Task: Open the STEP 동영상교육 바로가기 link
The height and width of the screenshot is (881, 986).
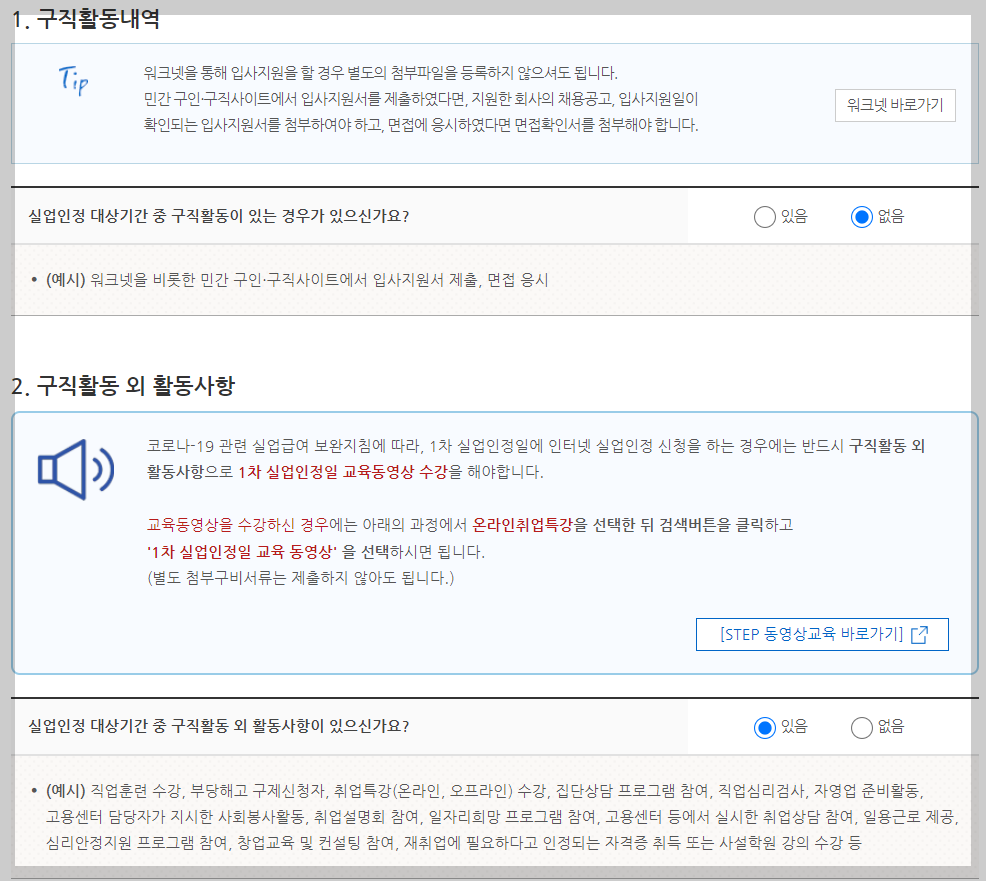Action: tap(822, 634)
